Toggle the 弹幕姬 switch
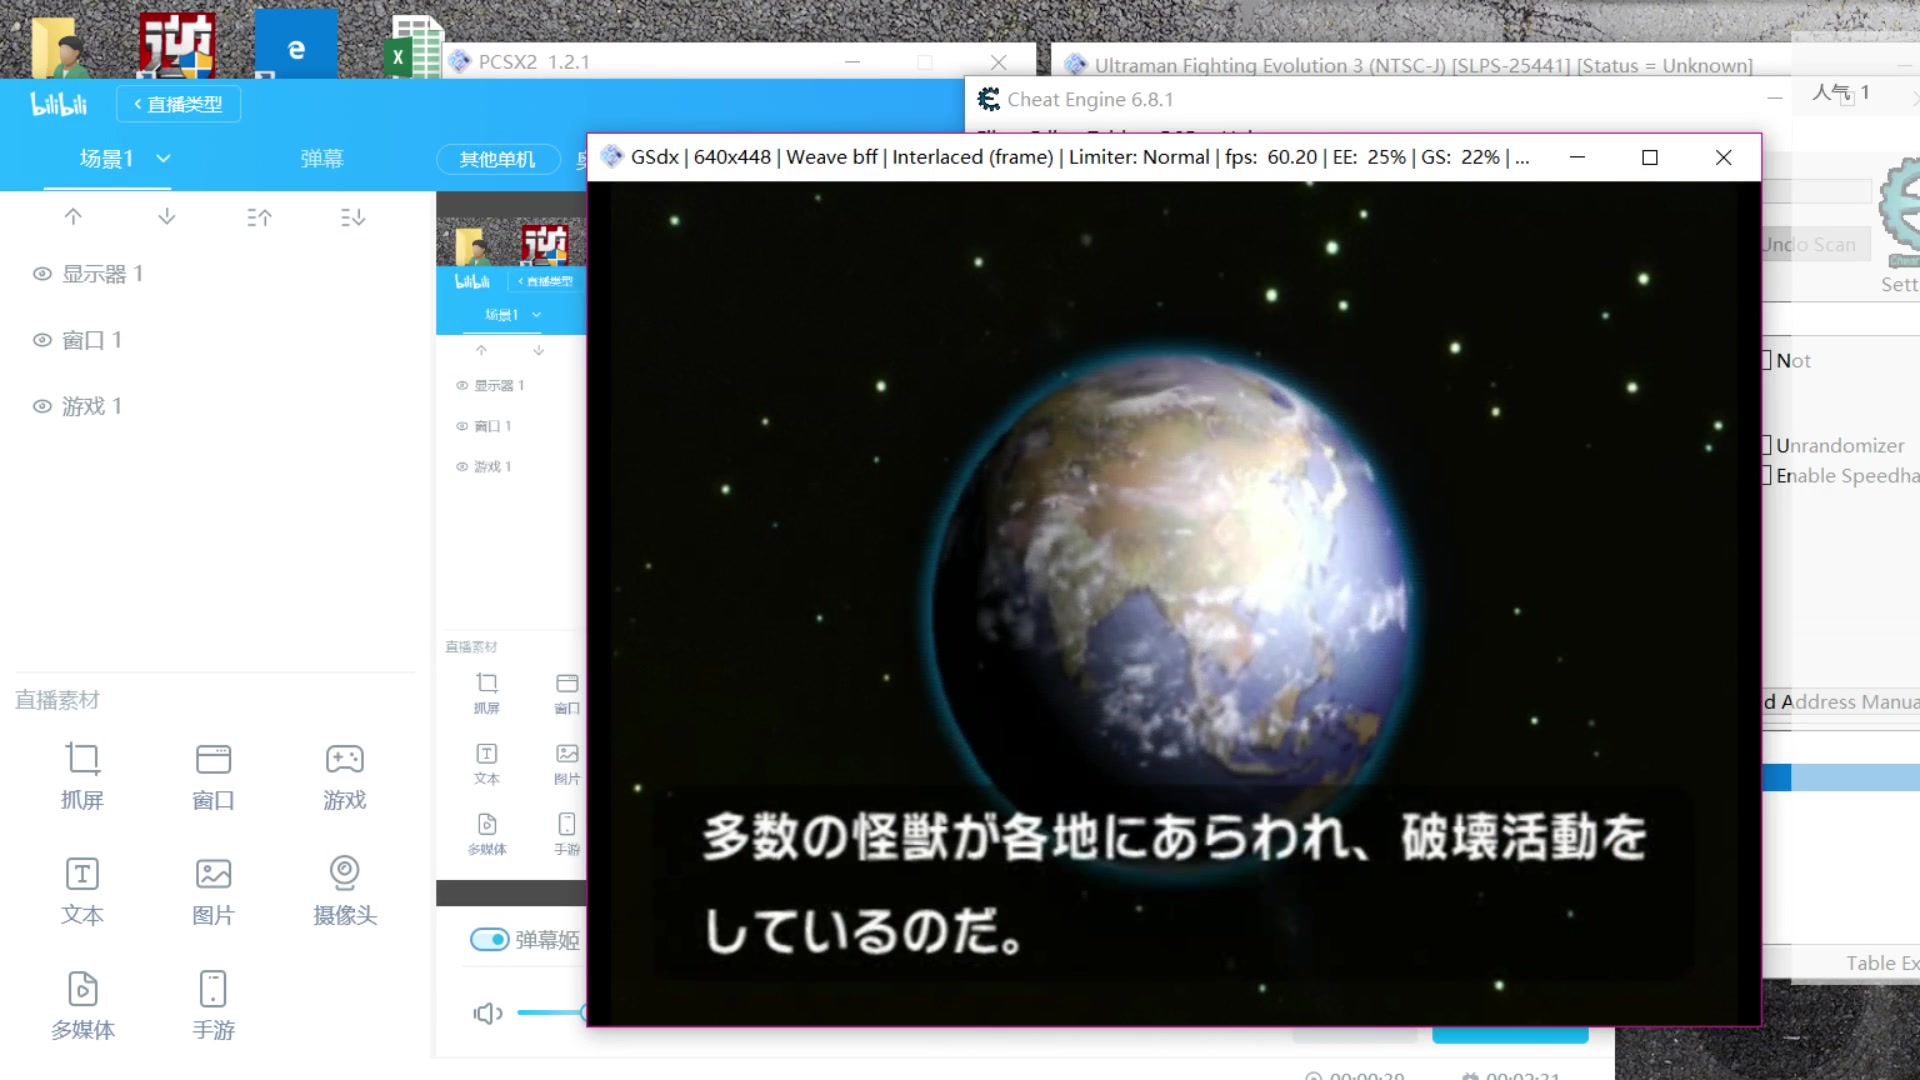Screen dimensions: 1920x1080 490,940
